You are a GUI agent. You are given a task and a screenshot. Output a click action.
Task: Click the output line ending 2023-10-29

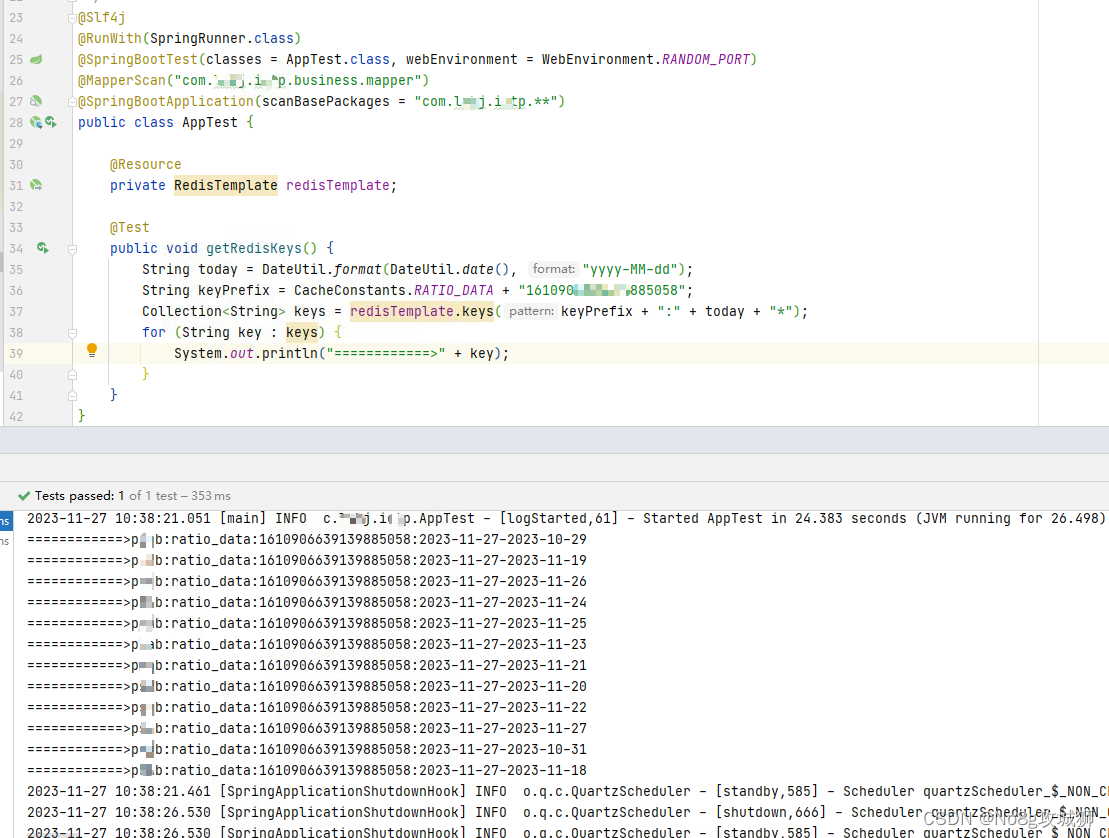point(307,540)
